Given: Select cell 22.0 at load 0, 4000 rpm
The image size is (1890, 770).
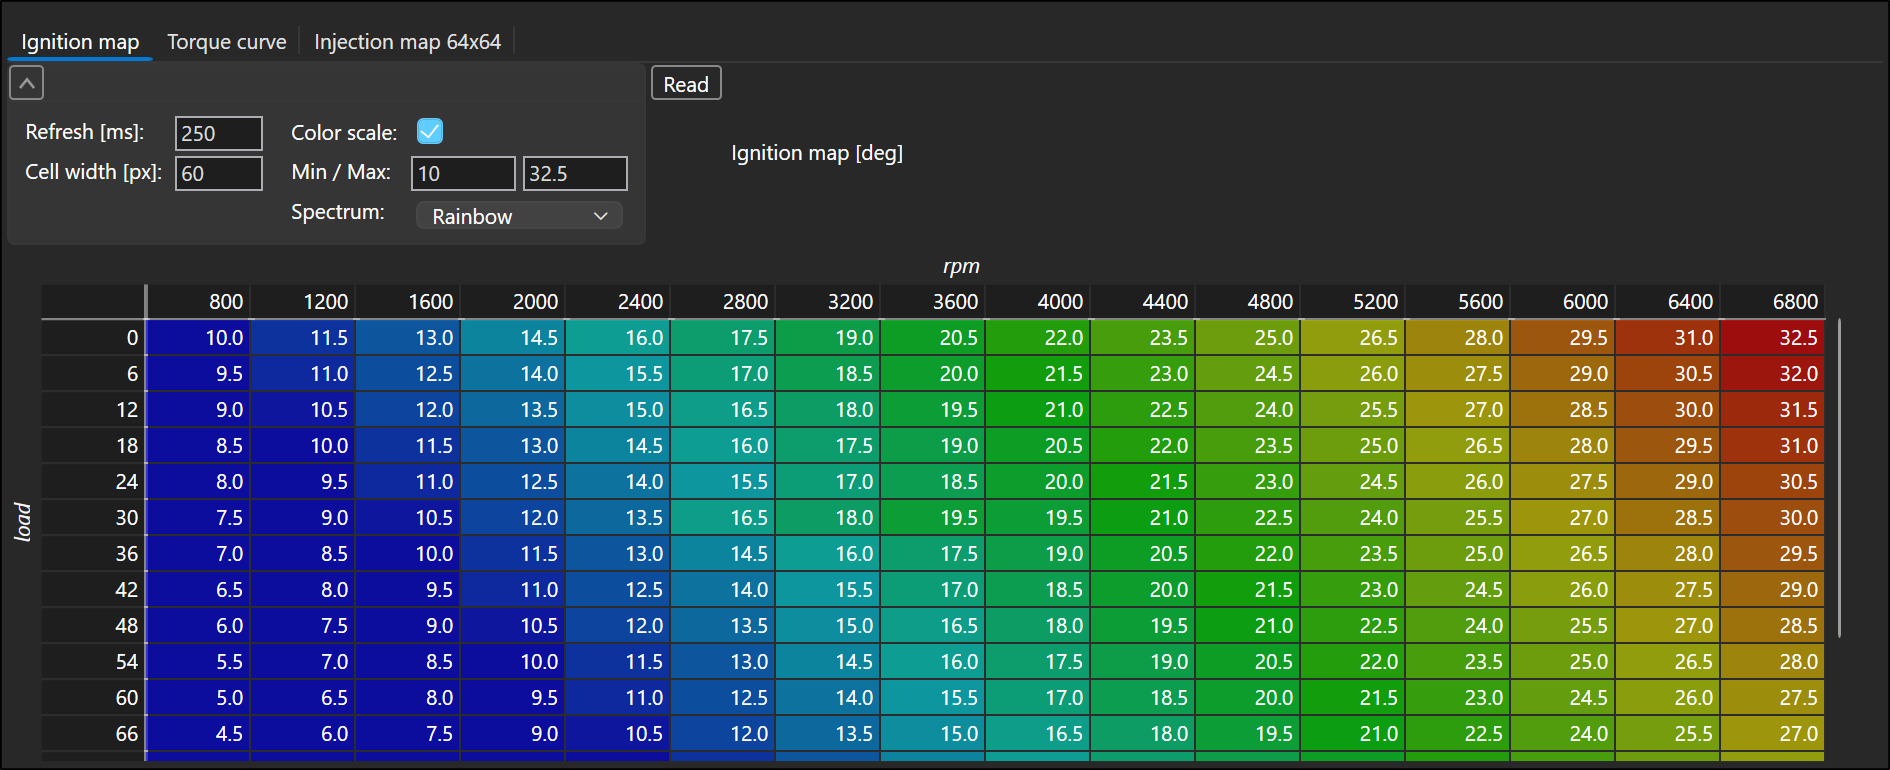Looking at the screenshot, I should [x=1038, y=338].
